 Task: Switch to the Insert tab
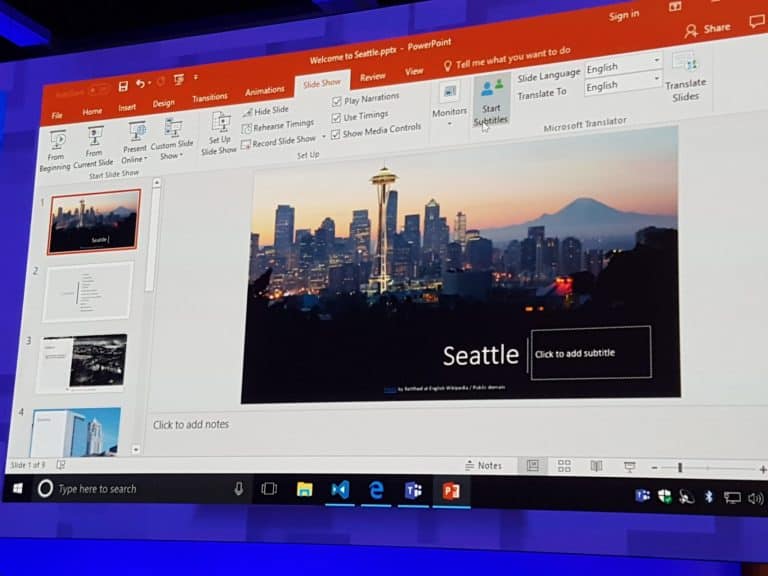click(127, 107)
